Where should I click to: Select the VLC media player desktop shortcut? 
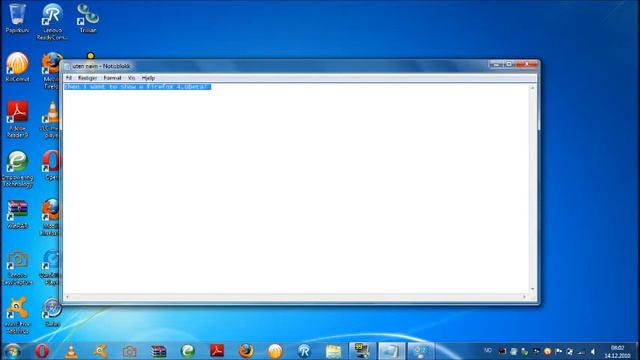tap(50, 119)
